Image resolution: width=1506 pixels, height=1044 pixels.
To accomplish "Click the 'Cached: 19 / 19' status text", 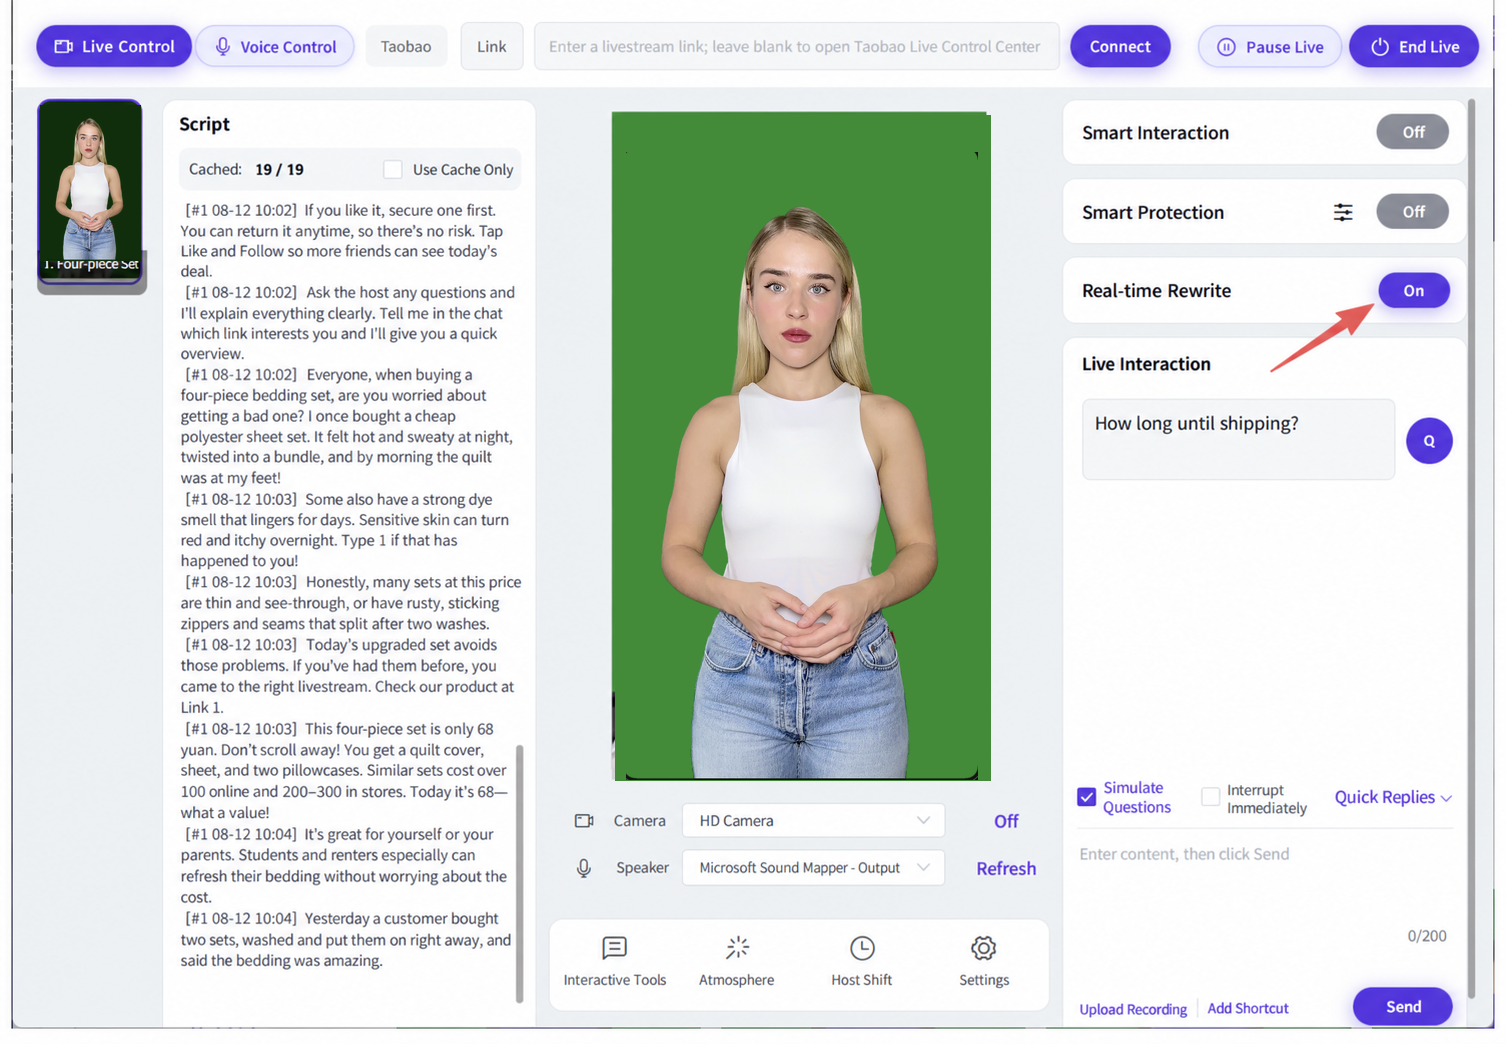I will 246,170.
